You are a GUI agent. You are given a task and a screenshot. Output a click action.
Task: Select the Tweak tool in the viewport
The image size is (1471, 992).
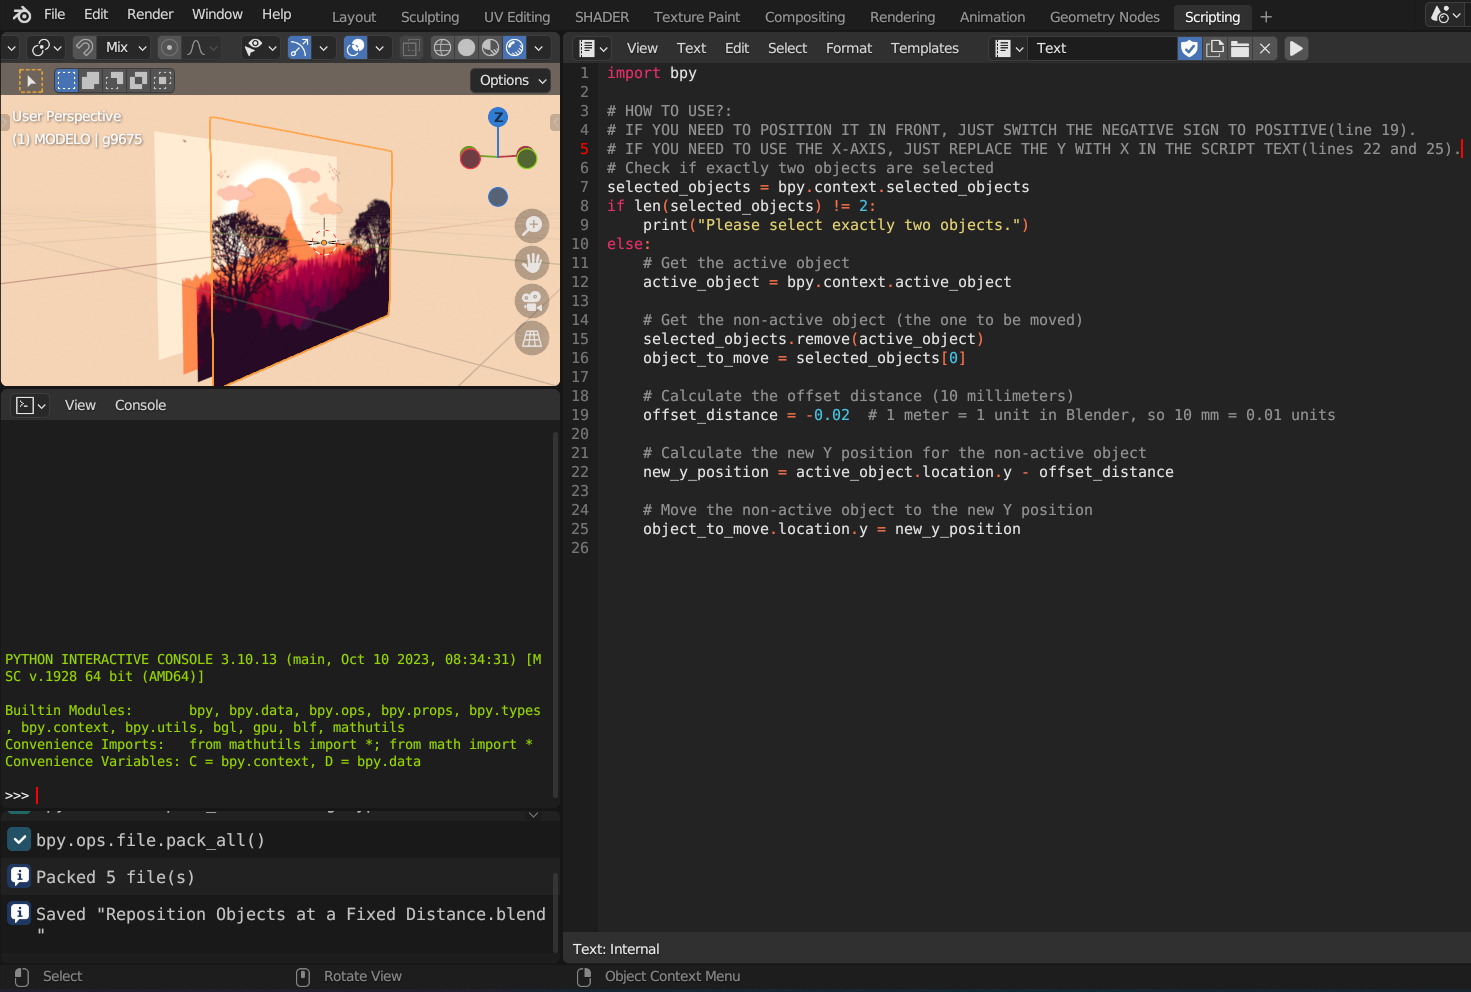[31, 80]
